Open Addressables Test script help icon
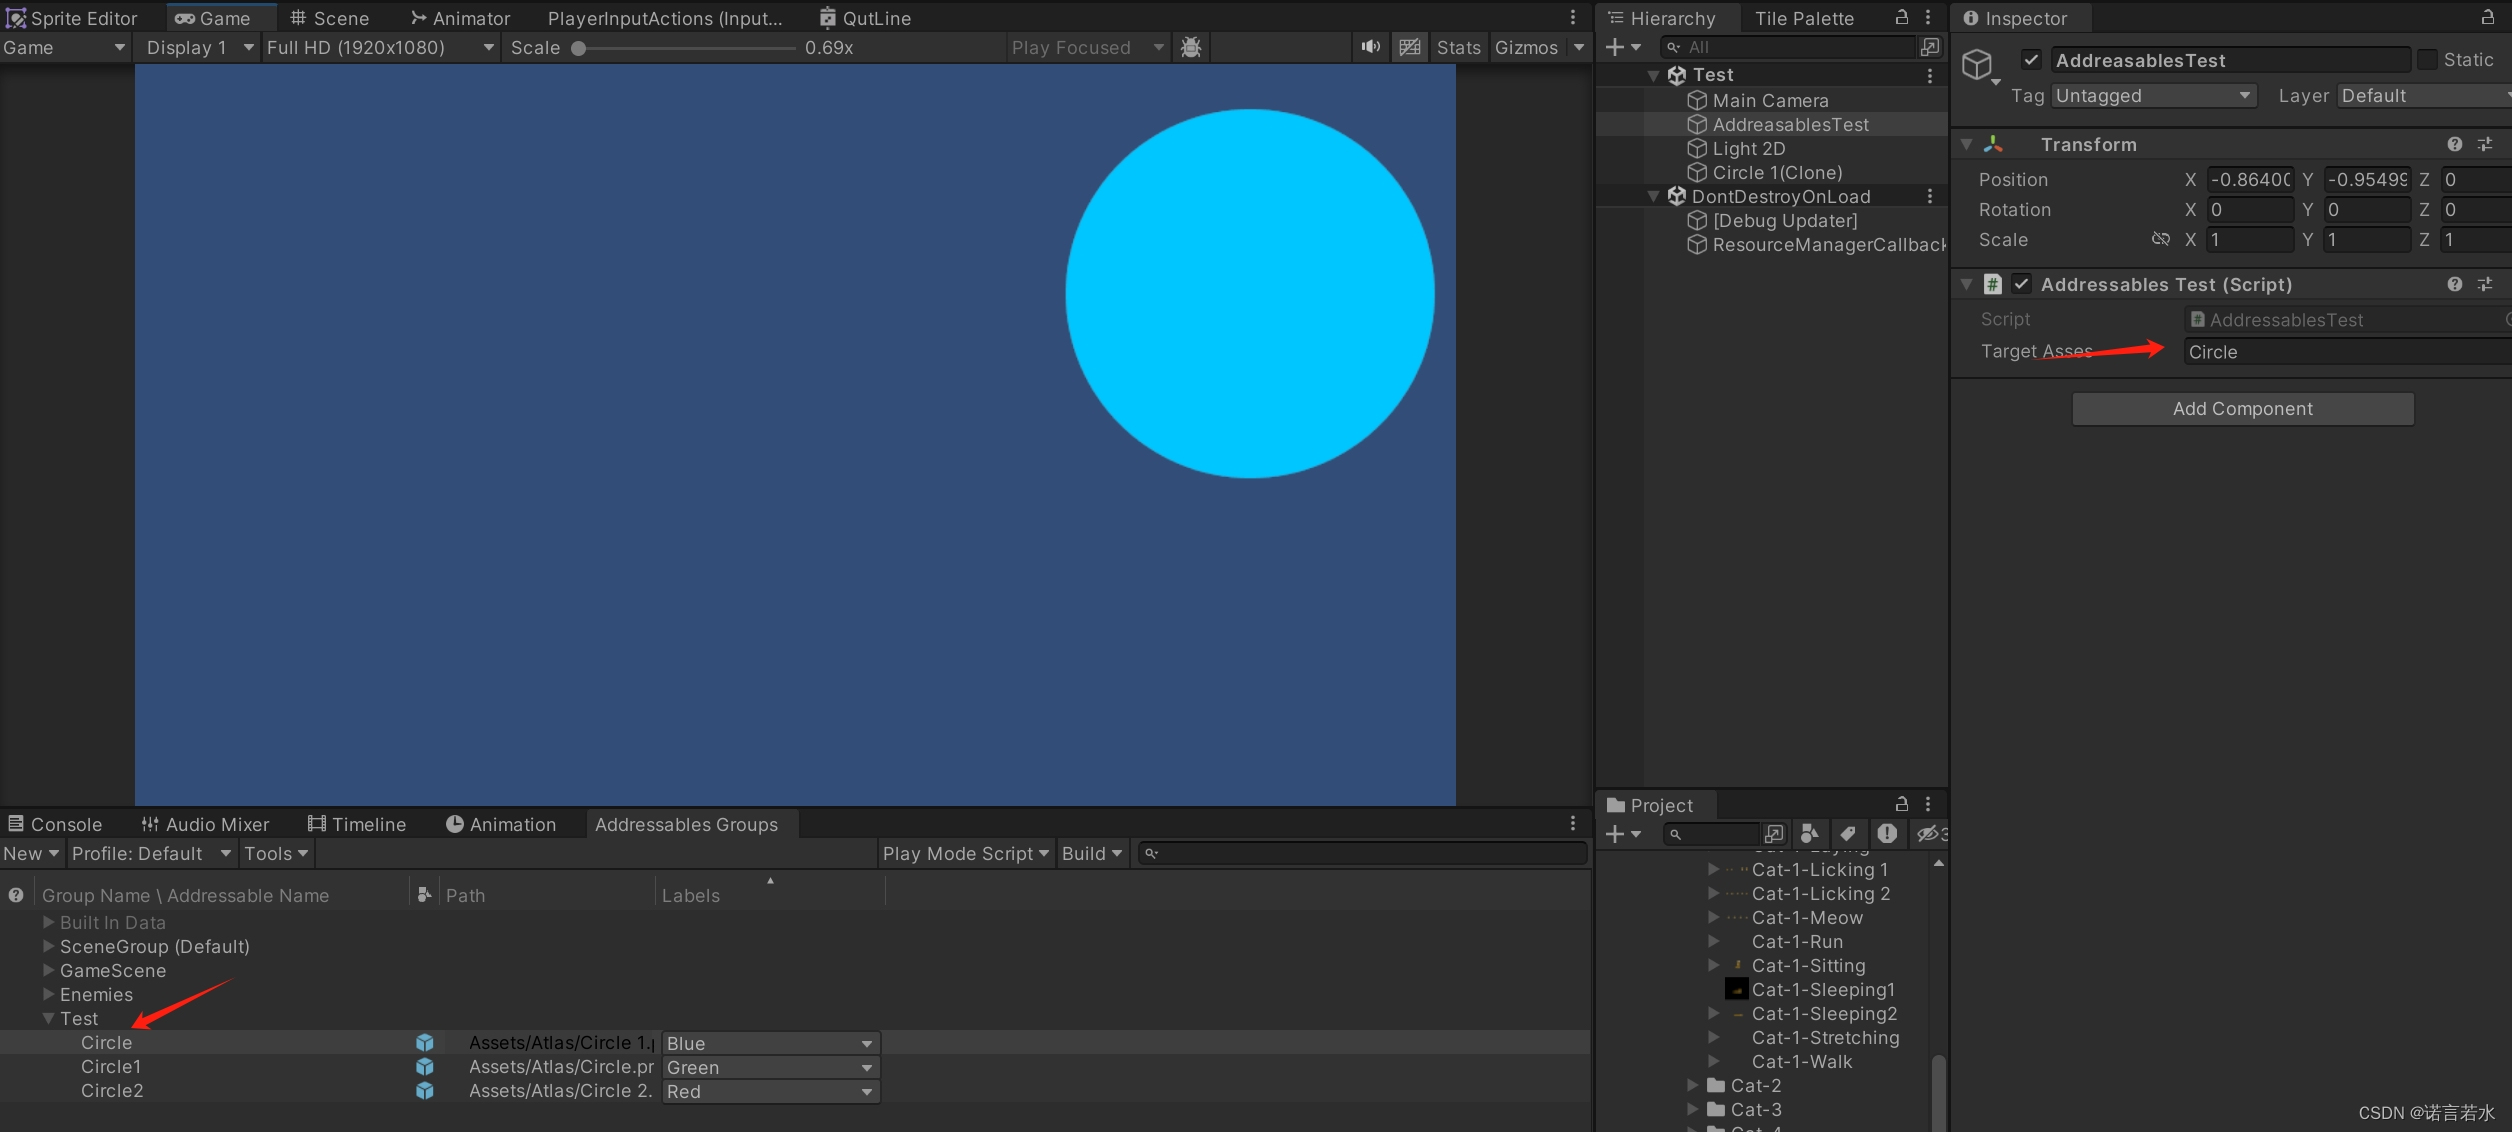This screenshot has height=1132, width=2512. (2454, 285)
